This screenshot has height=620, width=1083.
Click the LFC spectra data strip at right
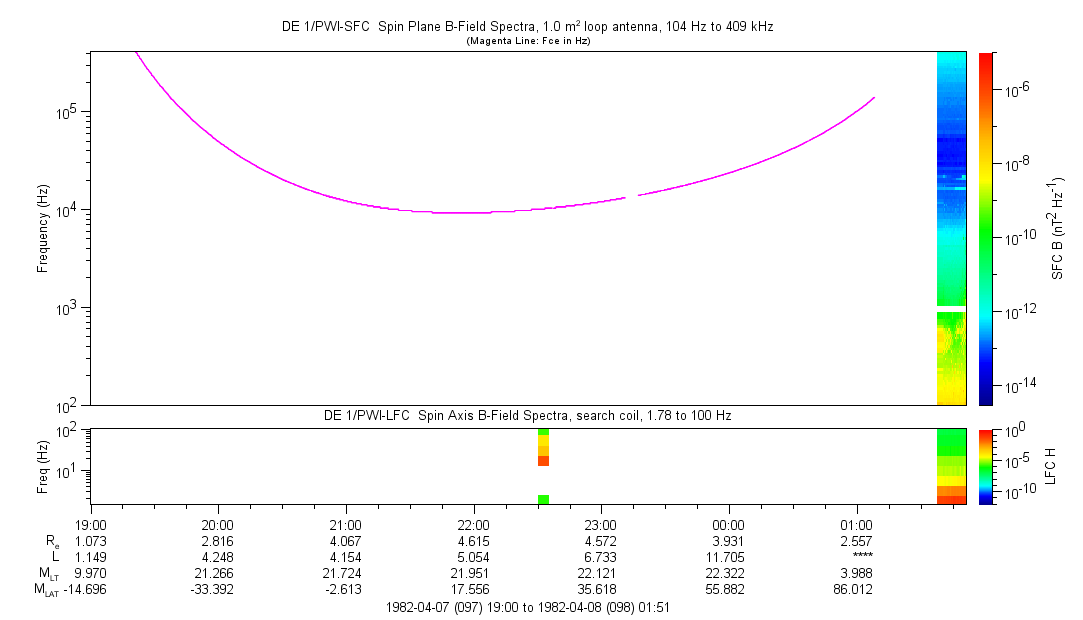pos(951,467)
